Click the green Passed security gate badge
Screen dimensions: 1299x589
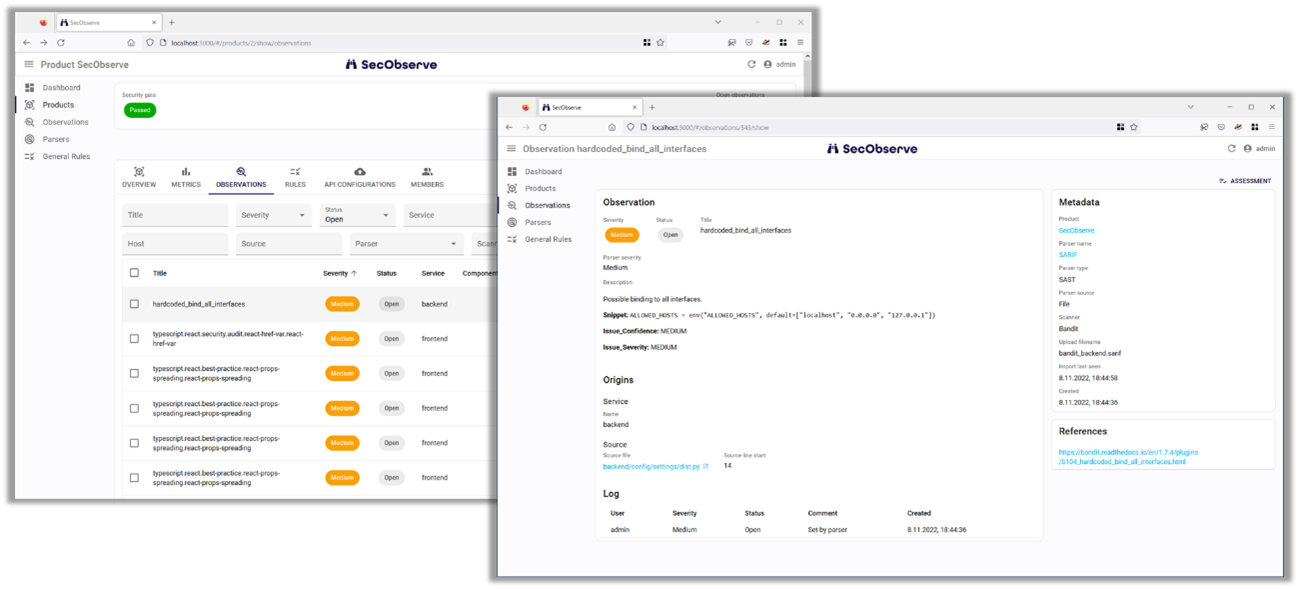click(x=140, y=110)
